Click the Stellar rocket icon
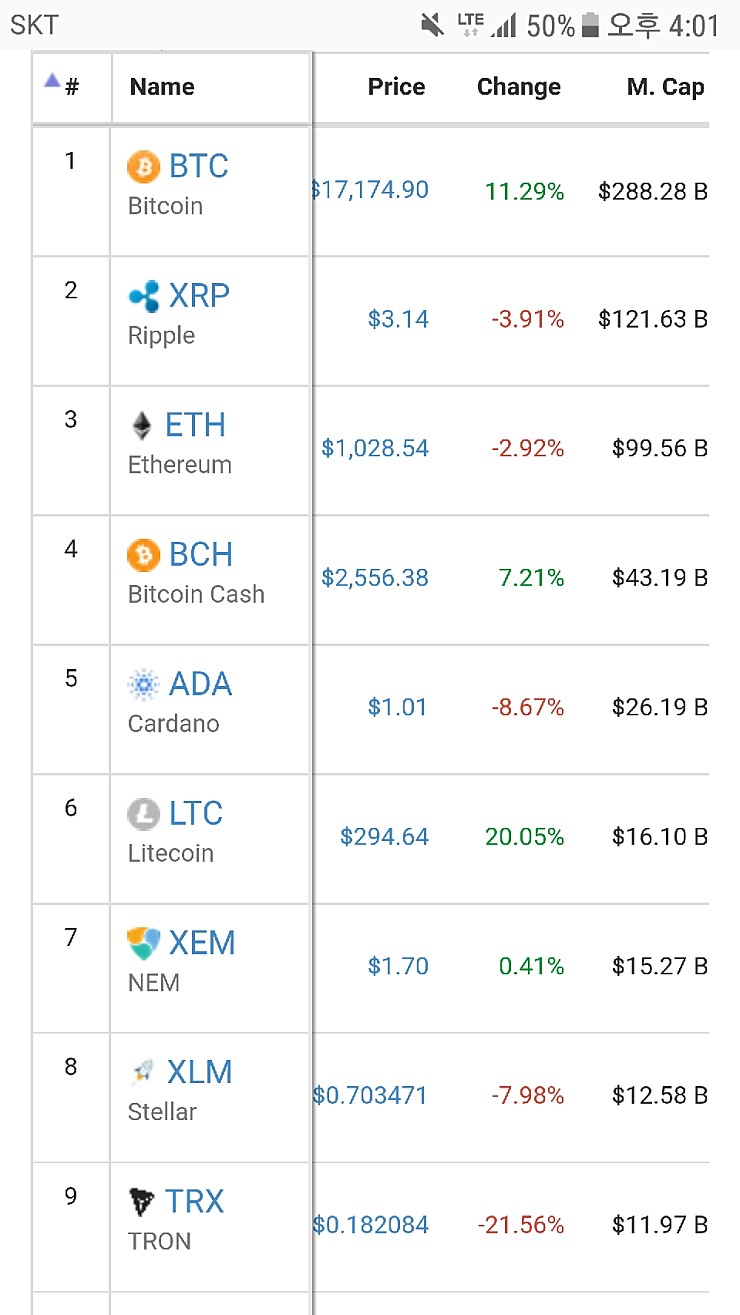Image resolution: width=740 pixels, height=1315 pixels. 143,1073
